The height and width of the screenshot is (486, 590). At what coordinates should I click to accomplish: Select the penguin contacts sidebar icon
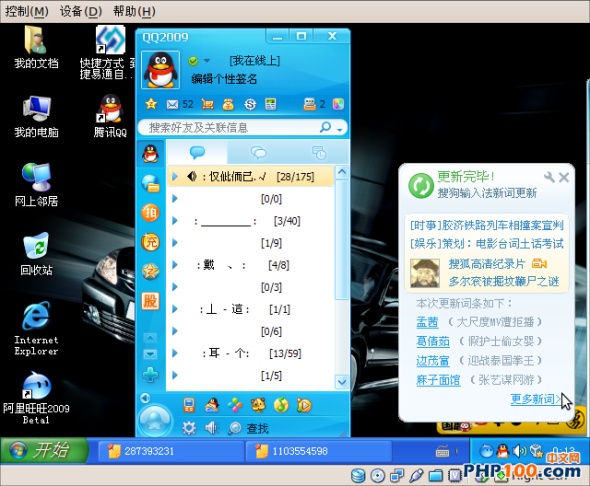[151, 153]
